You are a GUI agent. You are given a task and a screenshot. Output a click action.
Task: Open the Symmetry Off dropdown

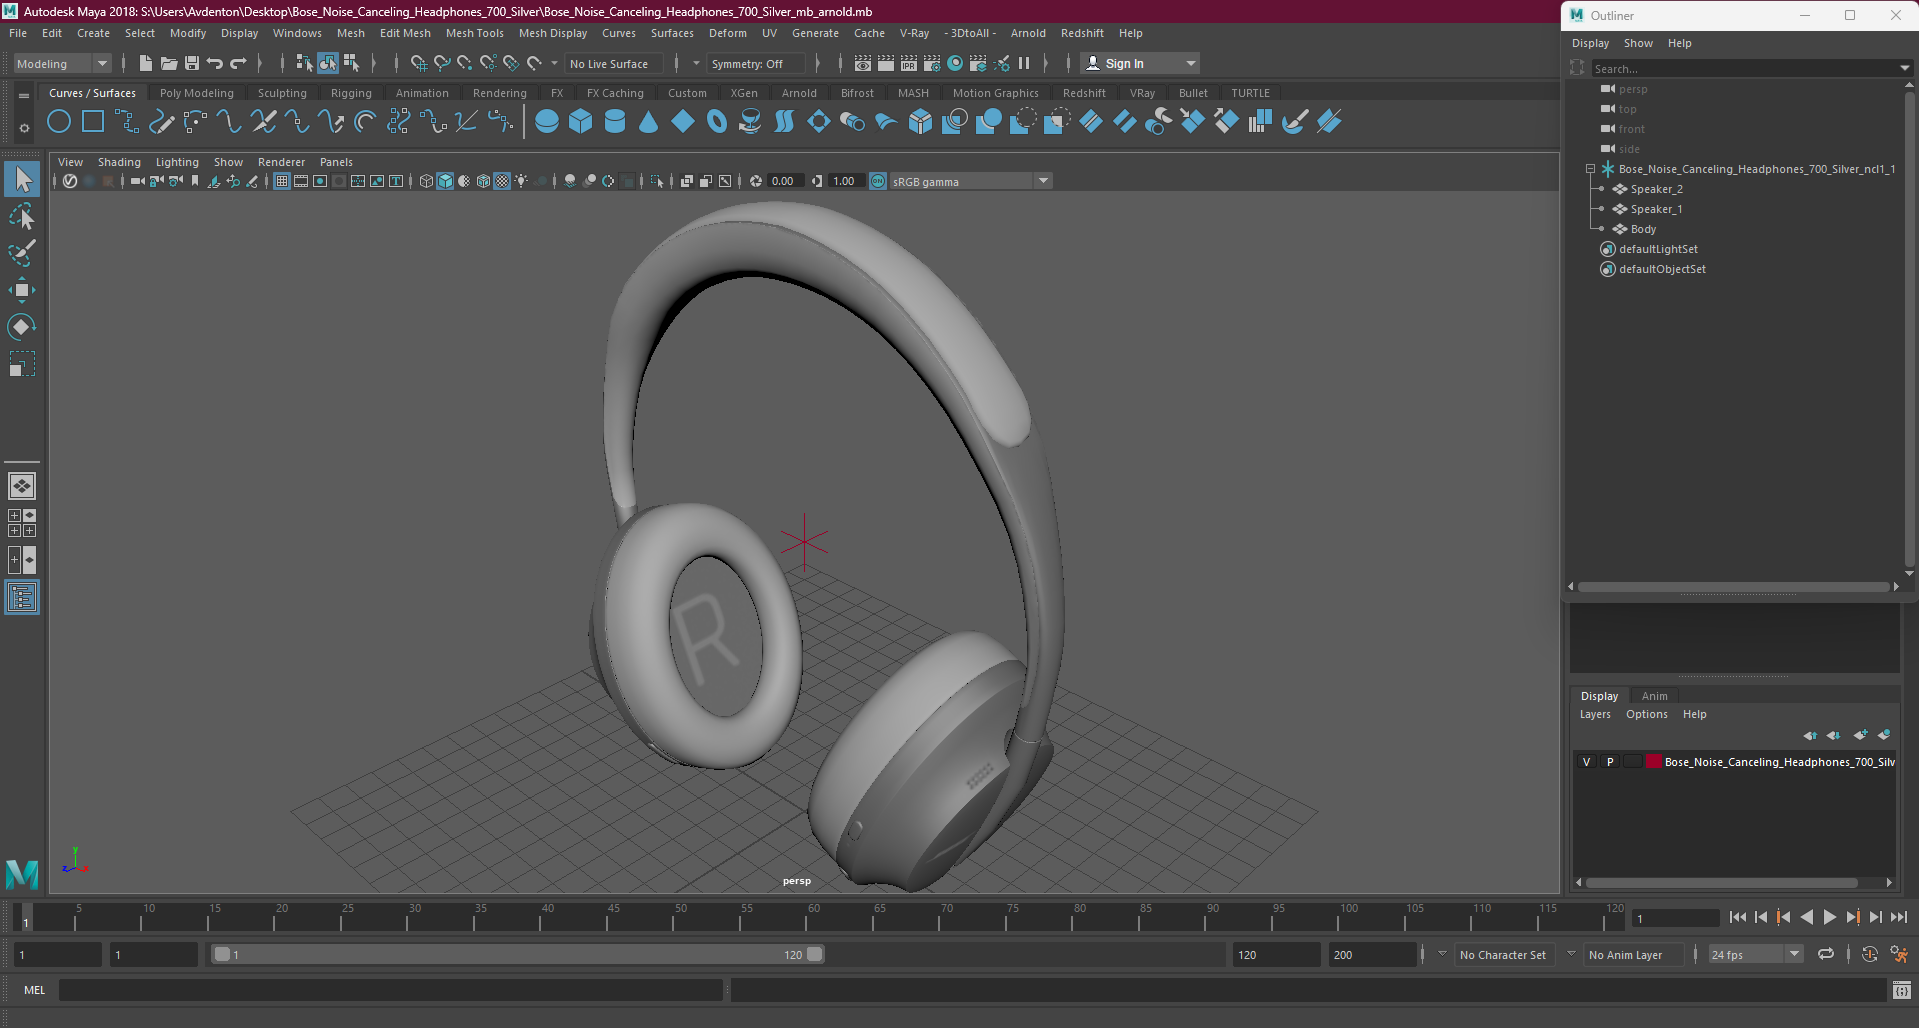point(756,63)
